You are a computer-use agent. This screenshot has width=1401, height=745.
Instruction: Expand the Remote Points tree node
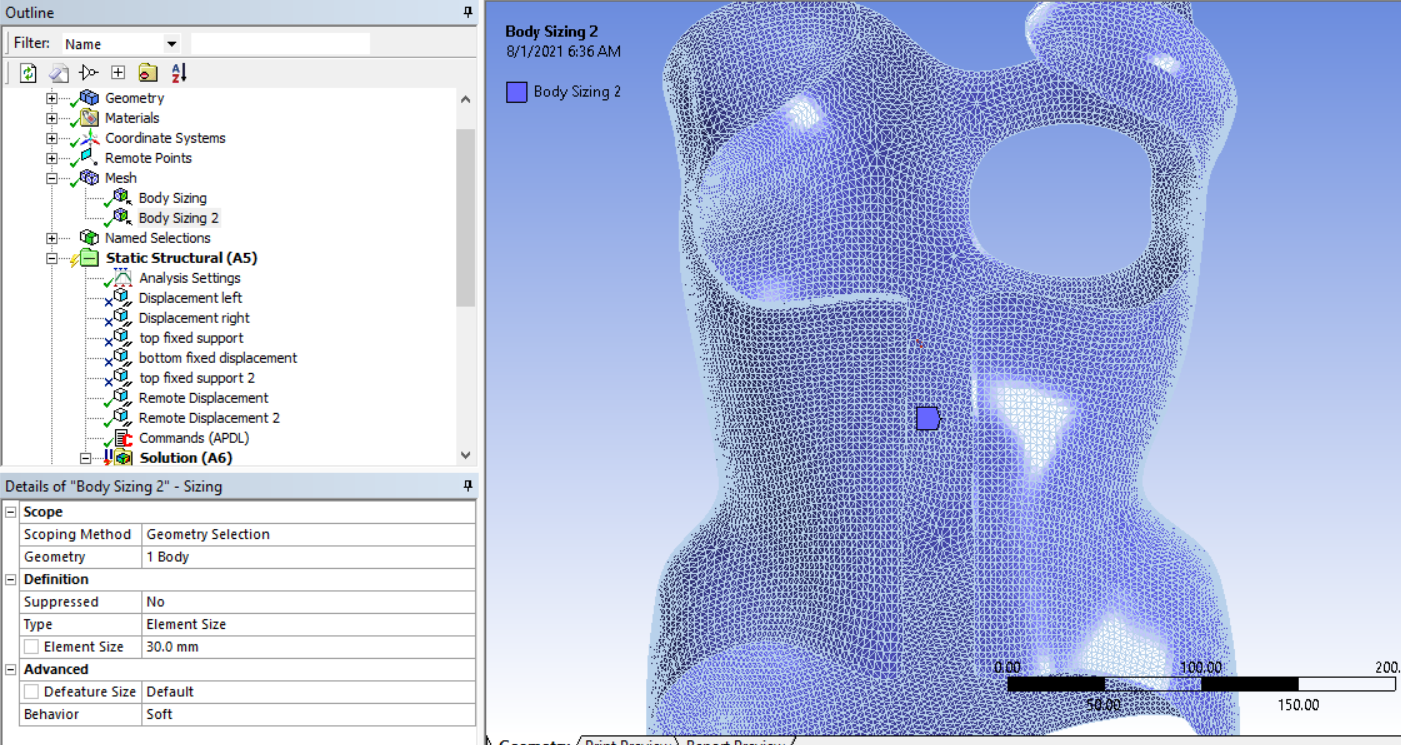pyautogui.click(x=52, y=158)
